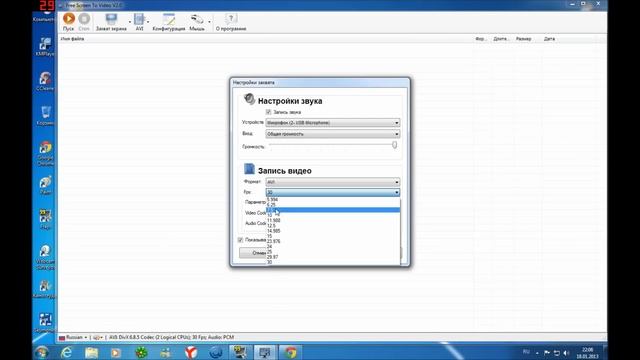The image size is (640, 360).
Task: Open the Захват экрана screen capture tool
Action: [111, 22]
